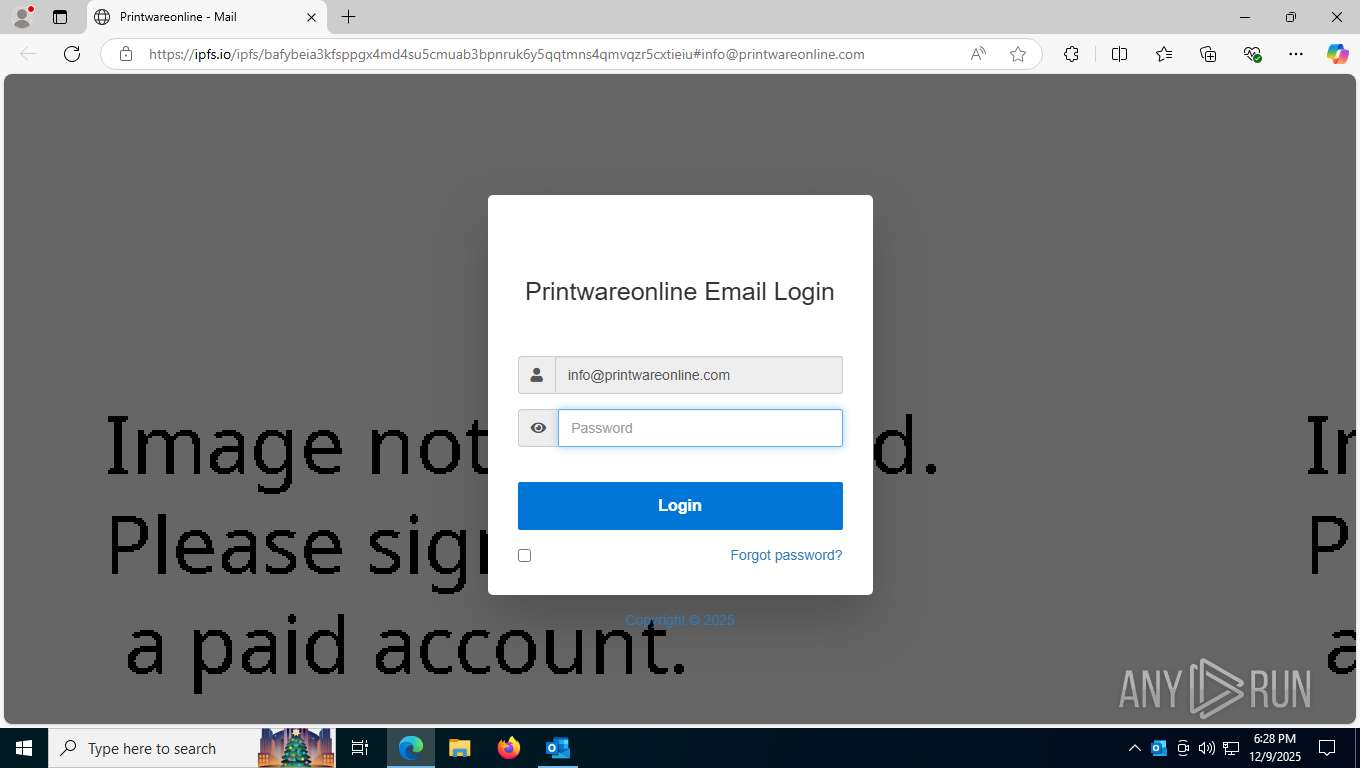Open the Extensions puzzle icon
Screen dimensions: 1360x768
[1071, 54]
